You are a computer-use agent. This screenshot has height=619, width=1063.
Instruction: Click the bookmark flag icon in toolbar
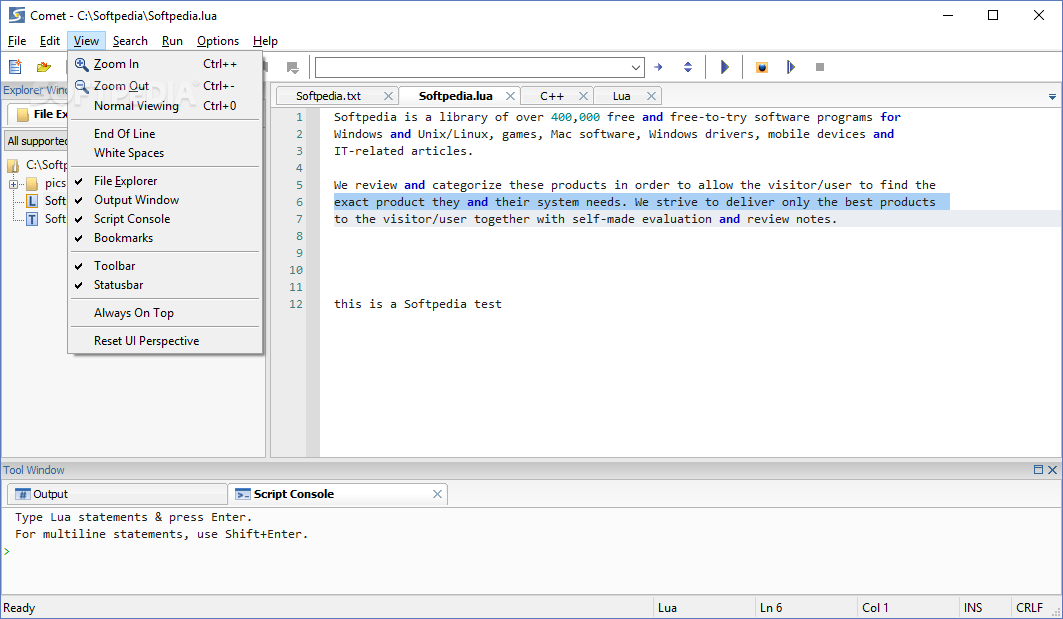[293, 67]
